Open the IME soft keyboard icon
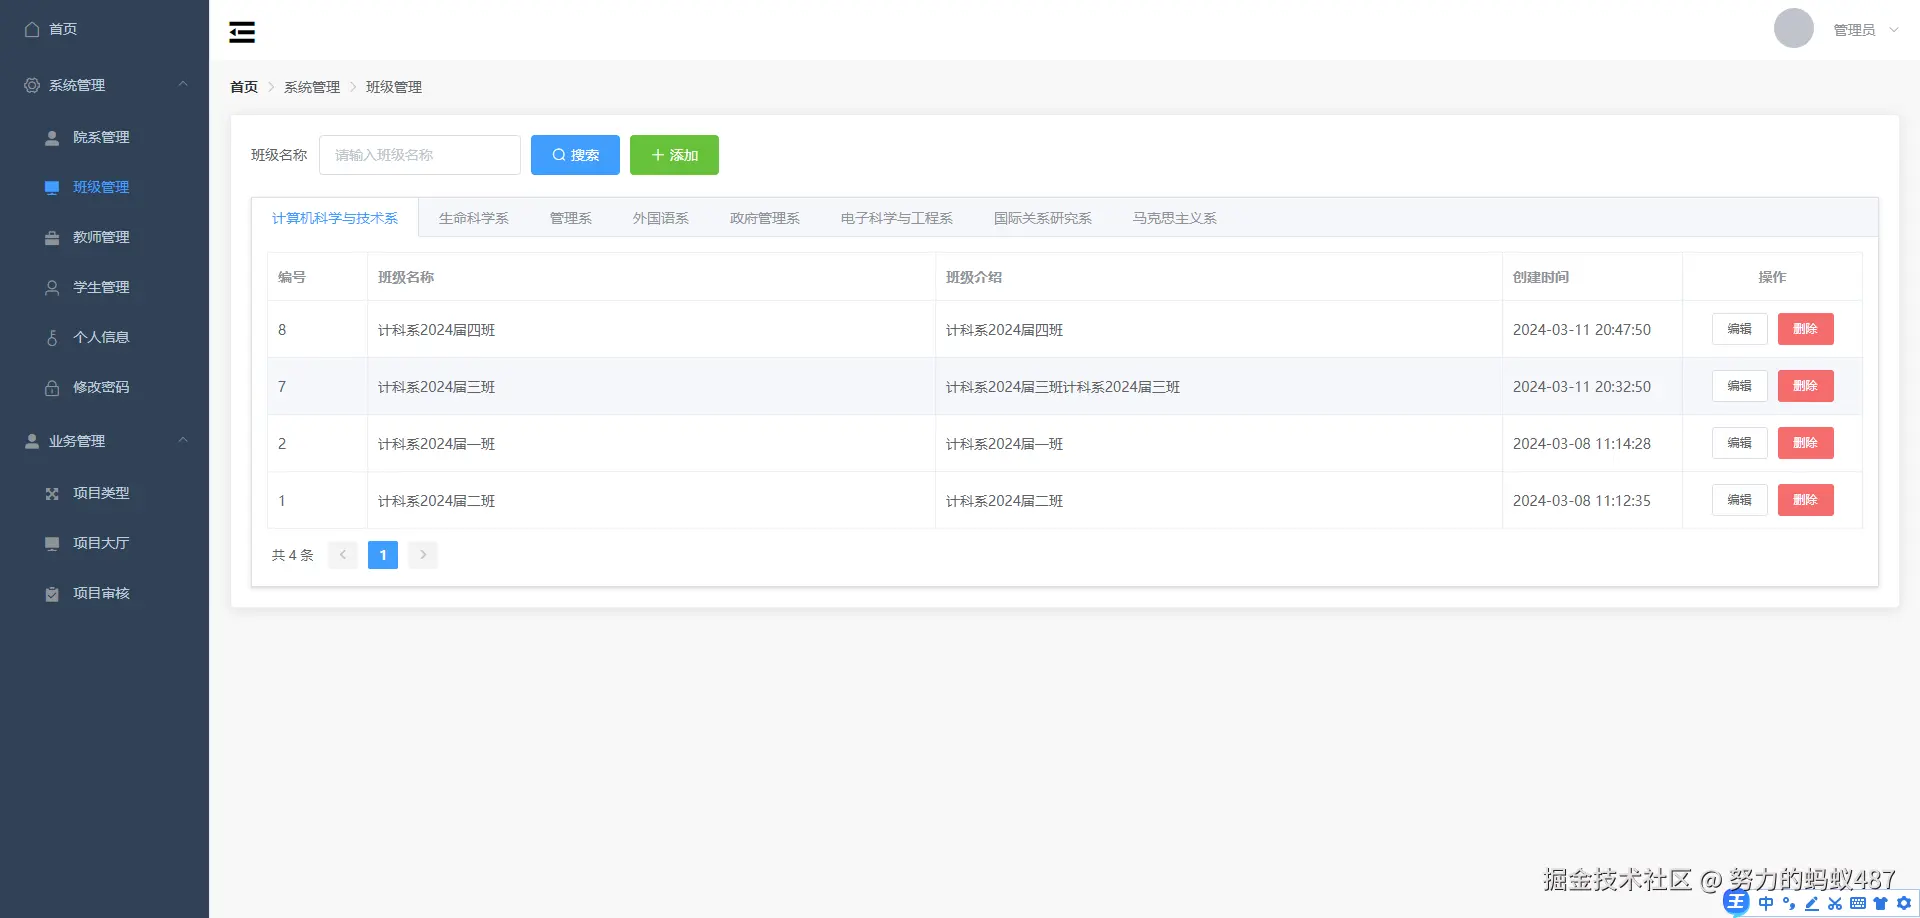1920x918 pixels. pos(1858,903)
